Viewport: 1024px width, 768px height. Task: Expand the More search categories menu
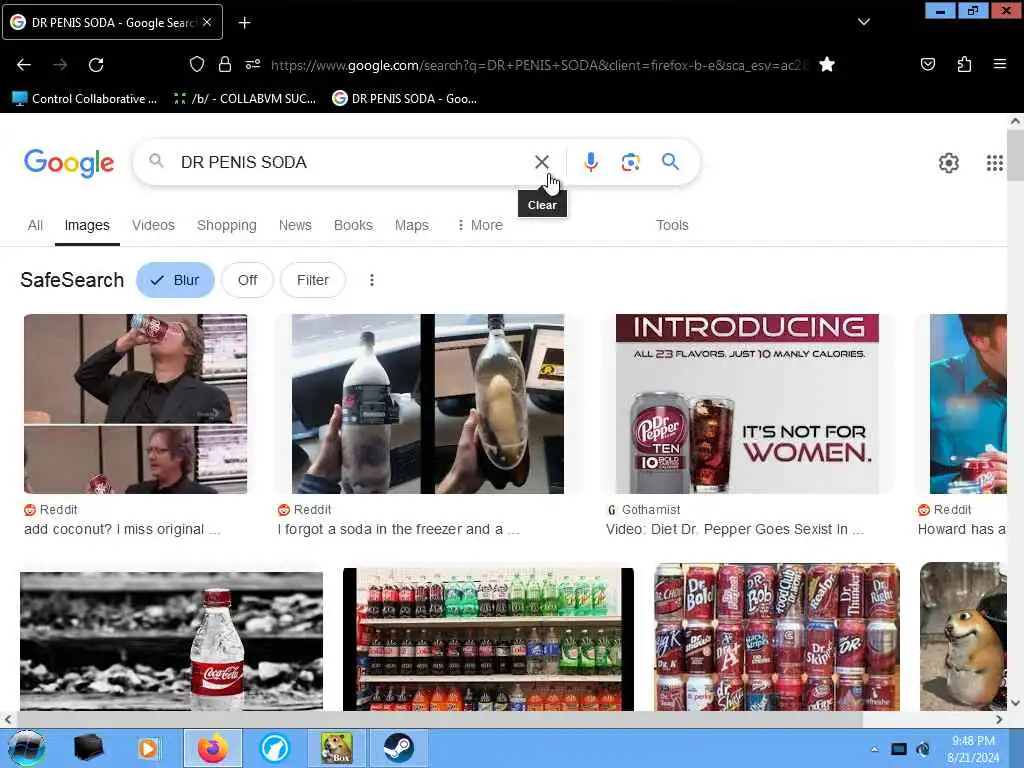pyautogui.click(x=480, y=225)
